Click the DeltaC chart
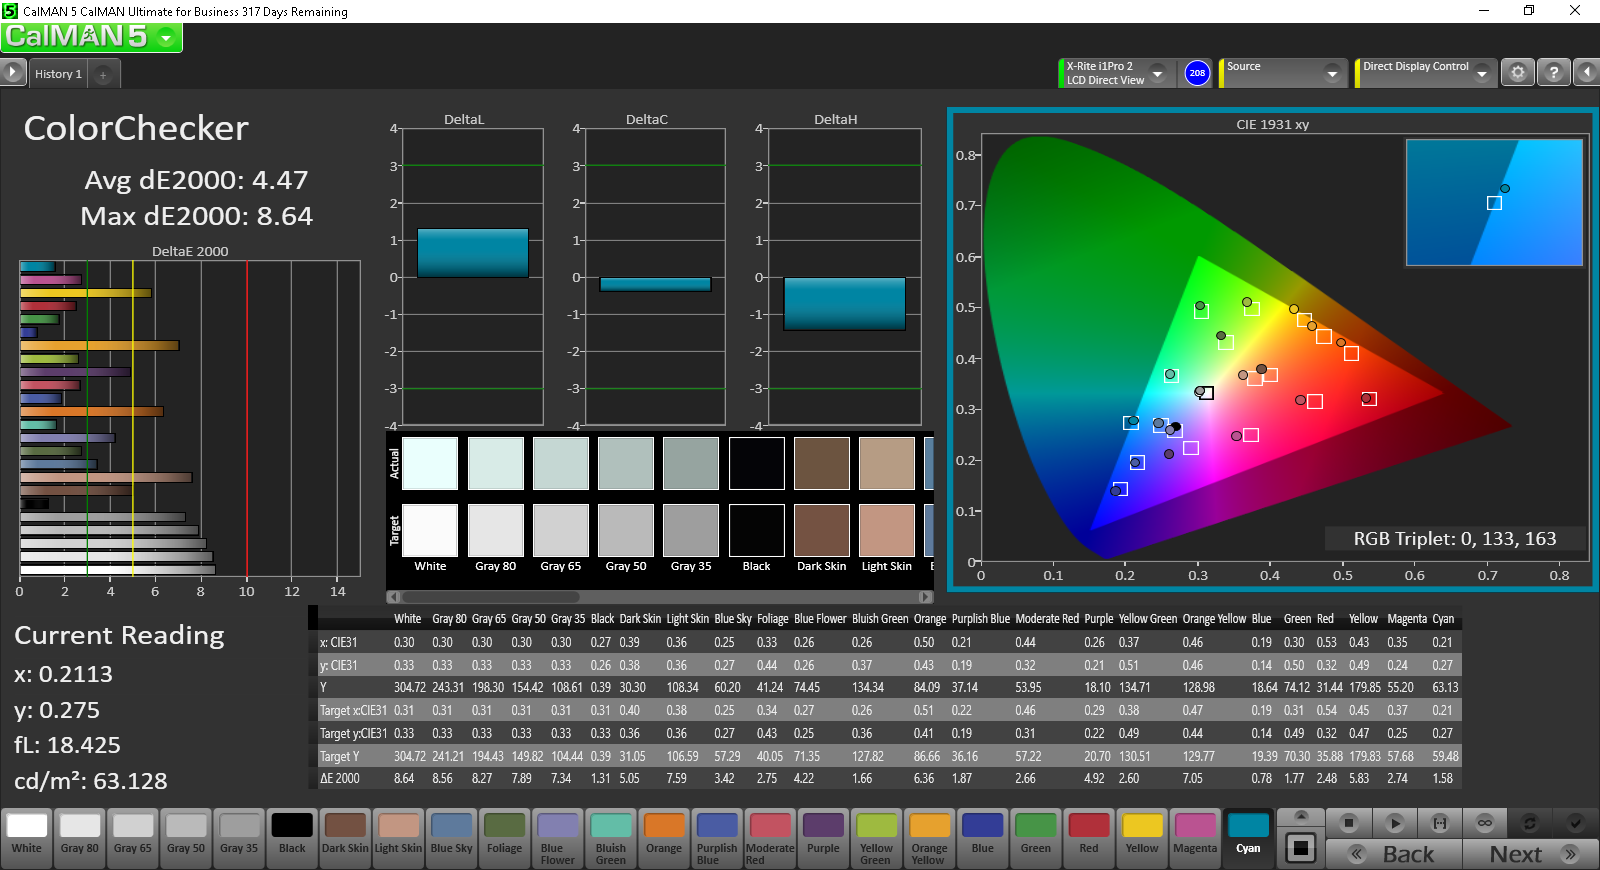This screenshot has width=1600, height=870. (654, 277)
